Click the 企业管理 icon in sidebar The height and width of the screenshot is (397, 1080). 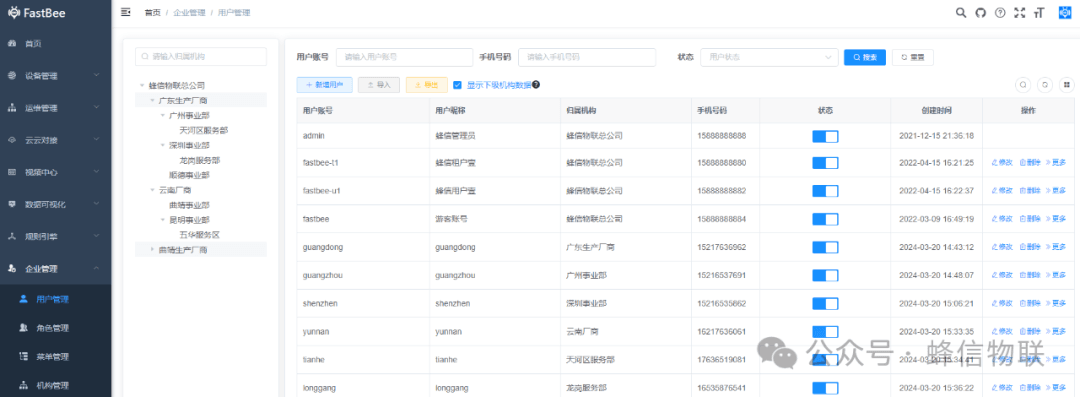[x=12, y=269]
